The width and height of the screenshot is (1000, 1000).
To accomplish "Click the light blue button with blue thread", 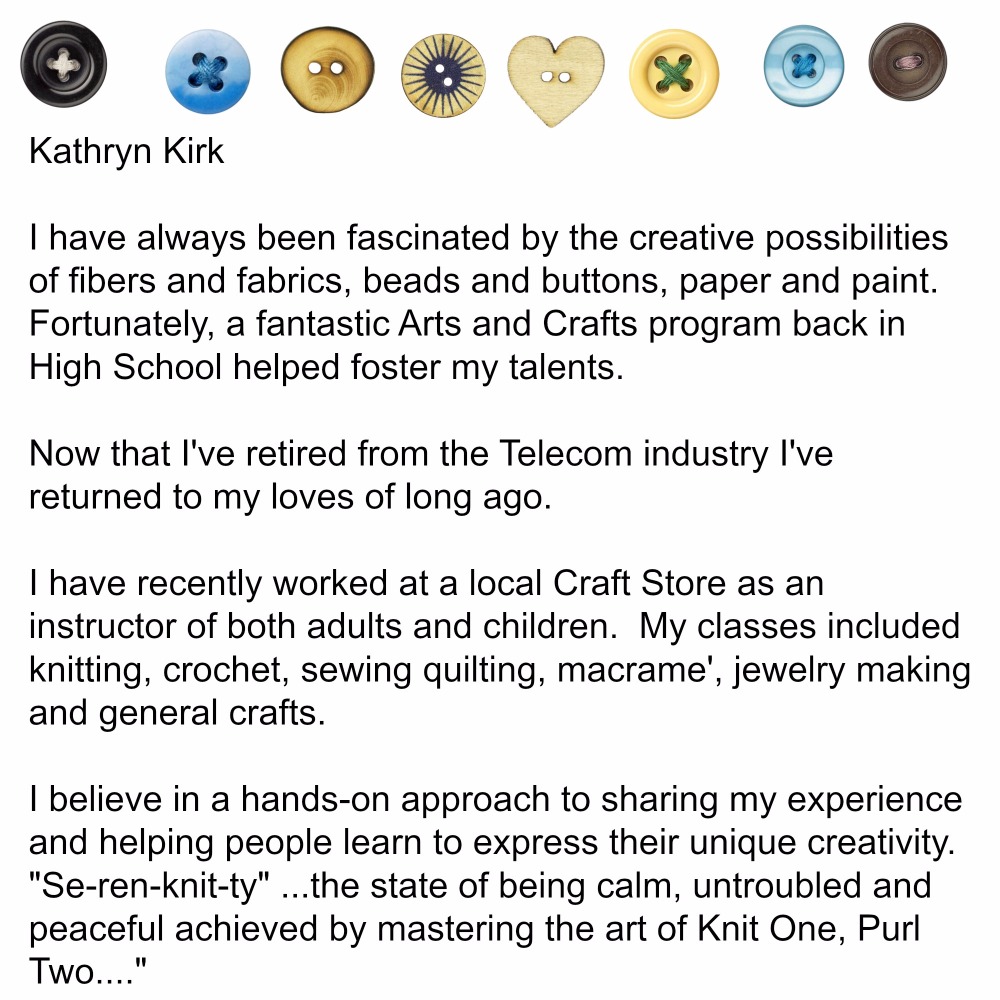I will pos(804,66).
